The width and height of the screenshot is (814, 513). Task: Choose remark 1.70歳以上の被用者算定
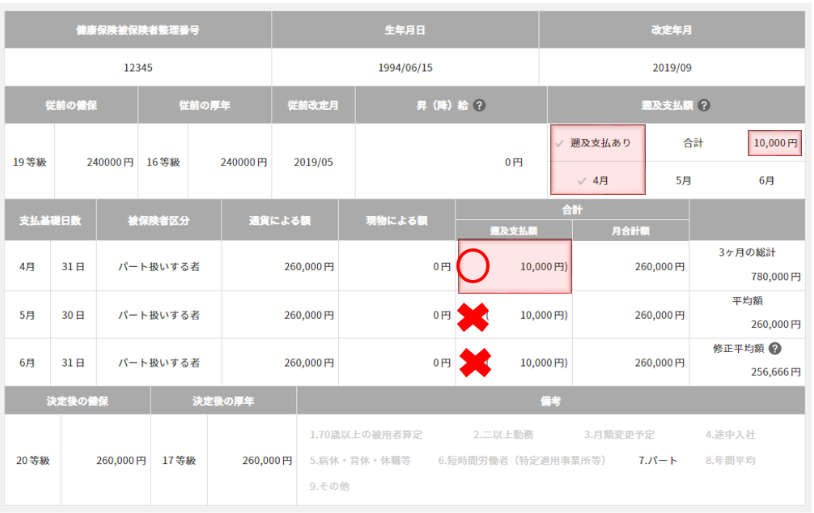366,435
